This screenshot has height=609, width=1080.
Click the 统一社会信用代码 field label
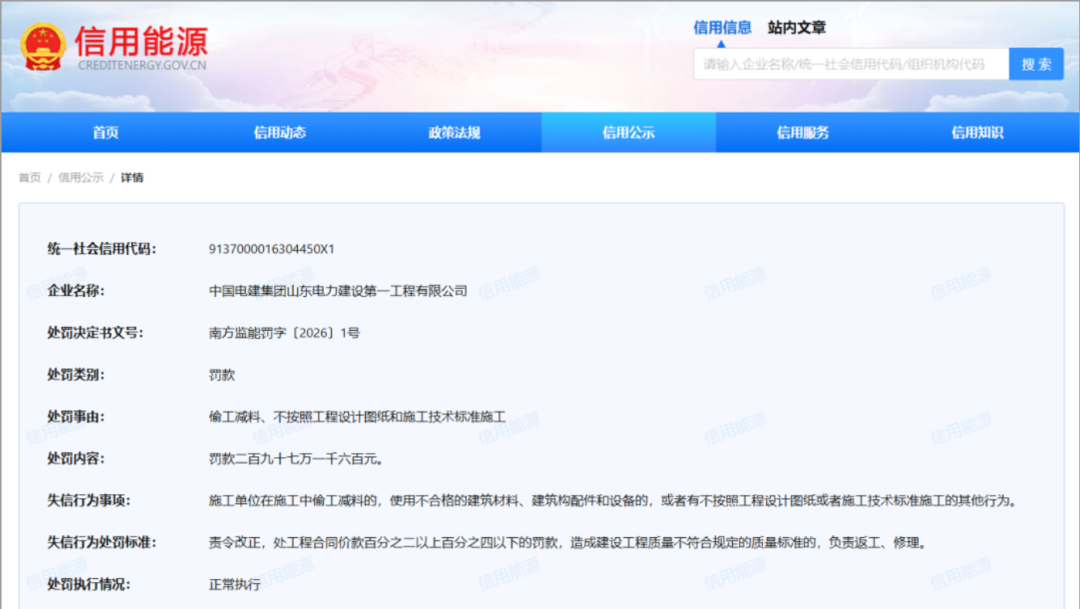click(102, 249)
